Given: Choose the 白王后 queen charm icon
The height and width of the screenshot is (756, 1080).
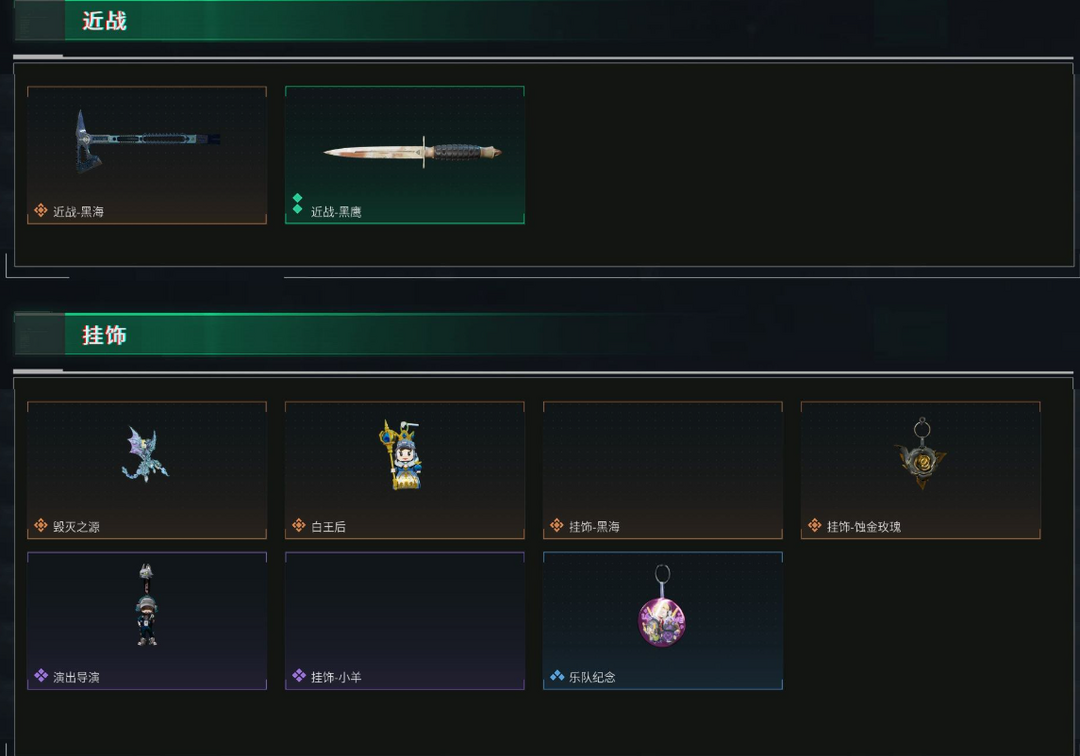Looking at the screenshot, I should point(402,454).
